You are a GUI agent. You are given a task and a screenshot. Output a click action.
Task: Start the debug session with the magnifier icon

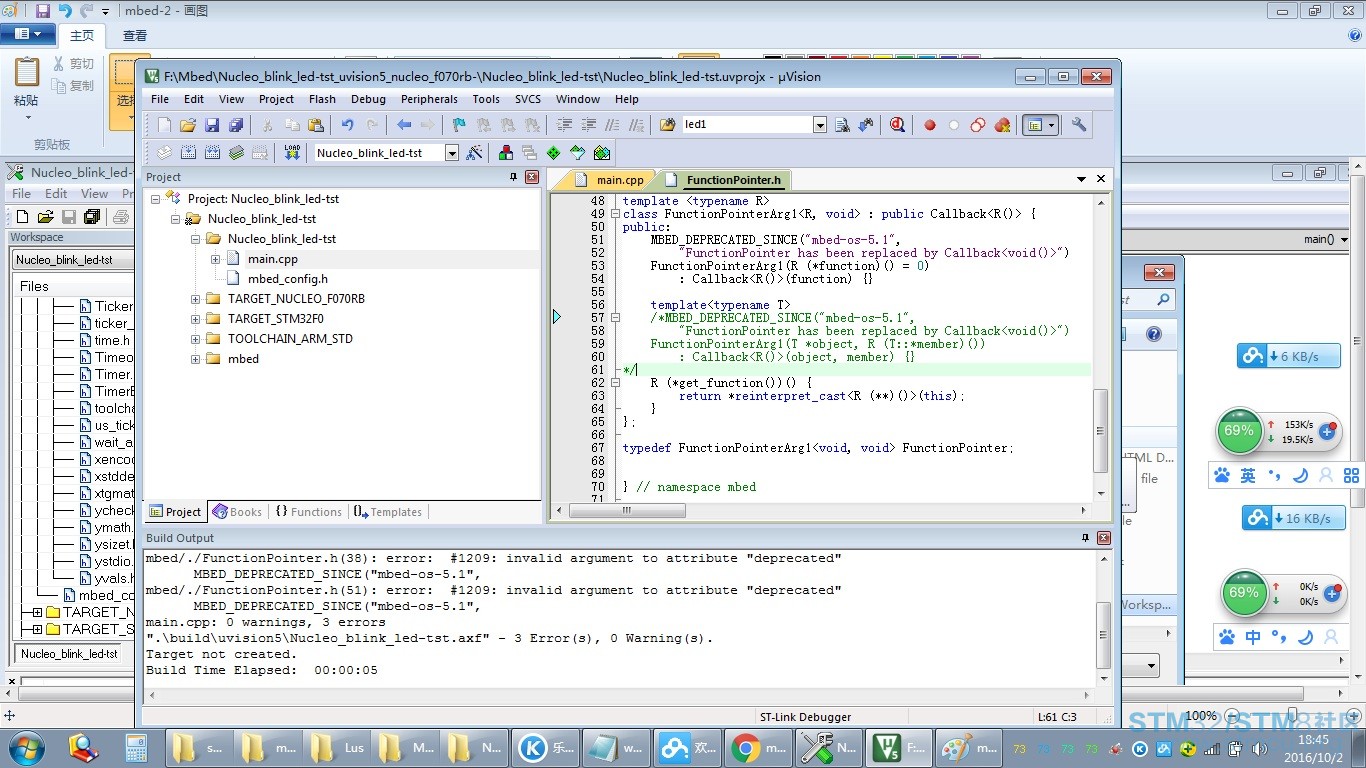[897, 125]
